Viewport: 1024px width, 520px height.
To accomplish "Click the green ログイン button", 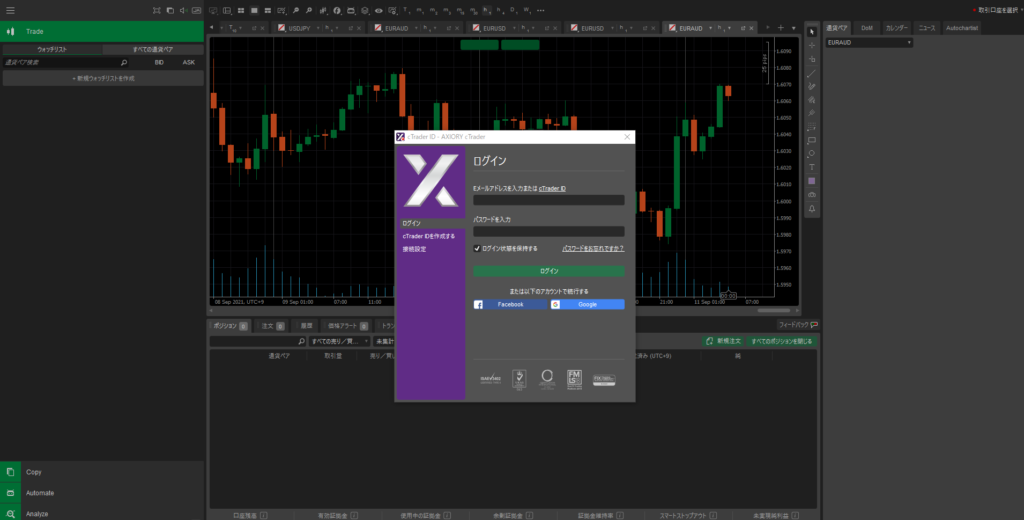I will pyautogui.click(x=549, y=271).
